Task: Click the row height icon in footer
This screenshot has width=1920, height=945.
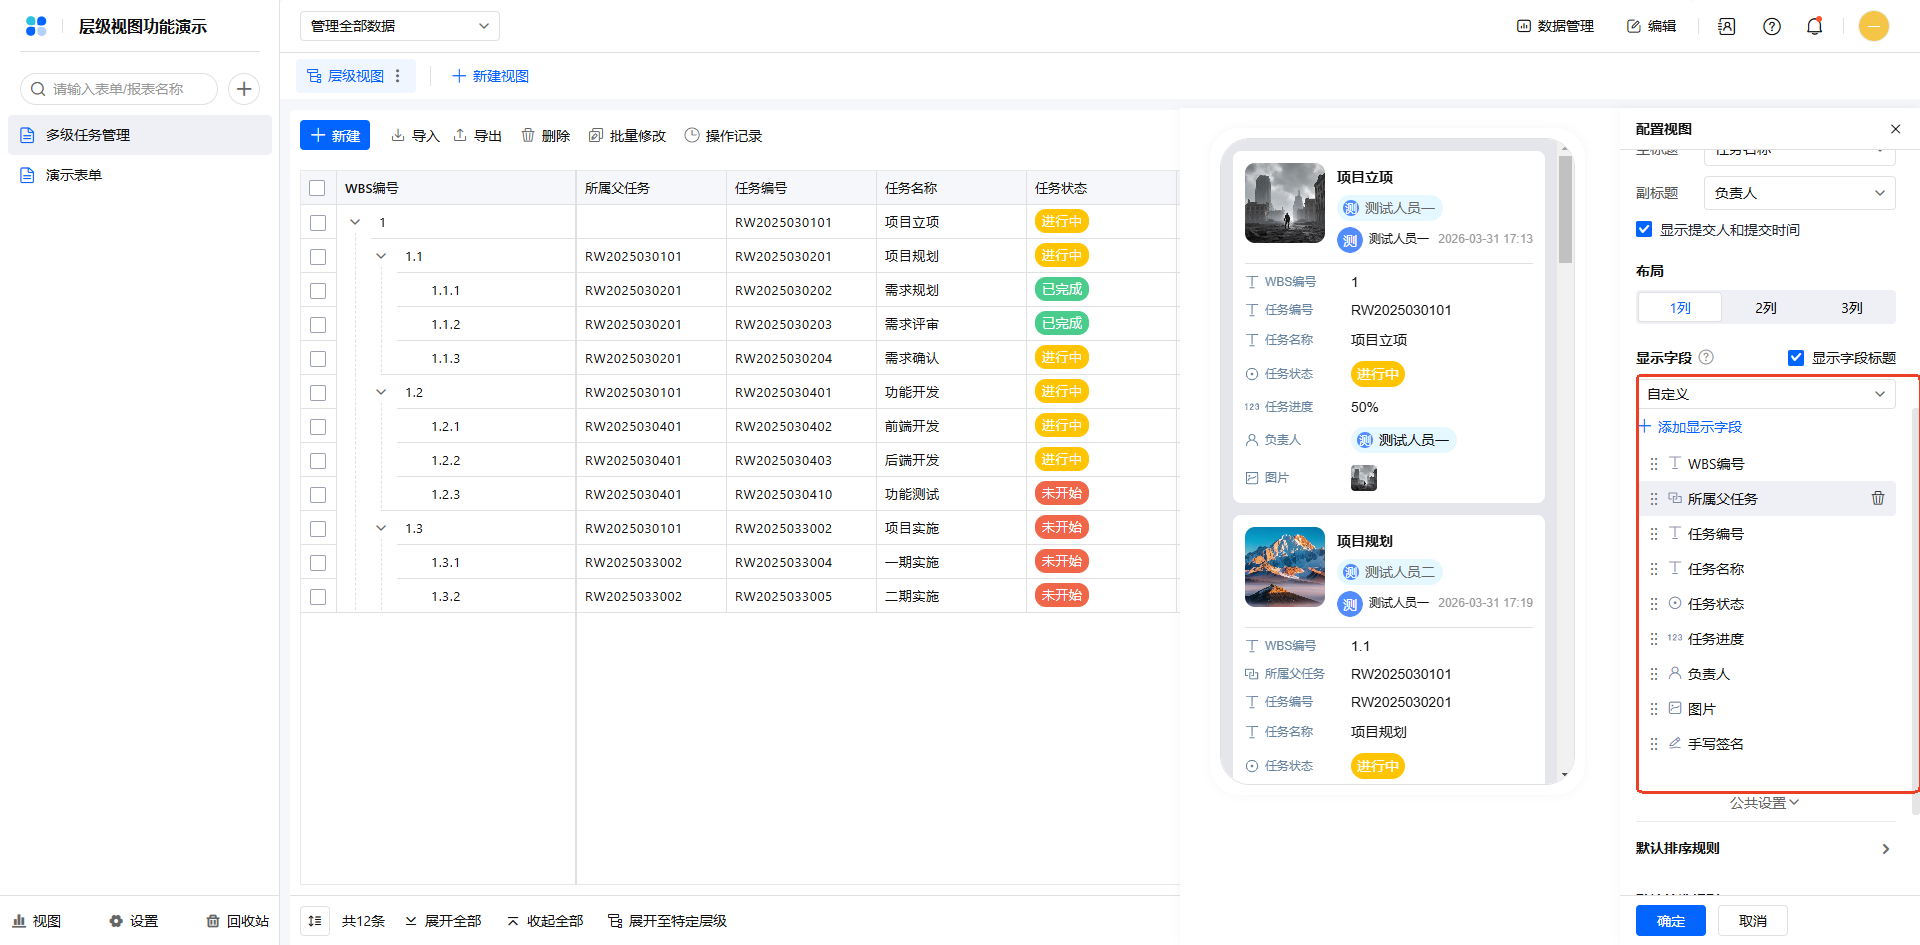Action: click(315, 921)
